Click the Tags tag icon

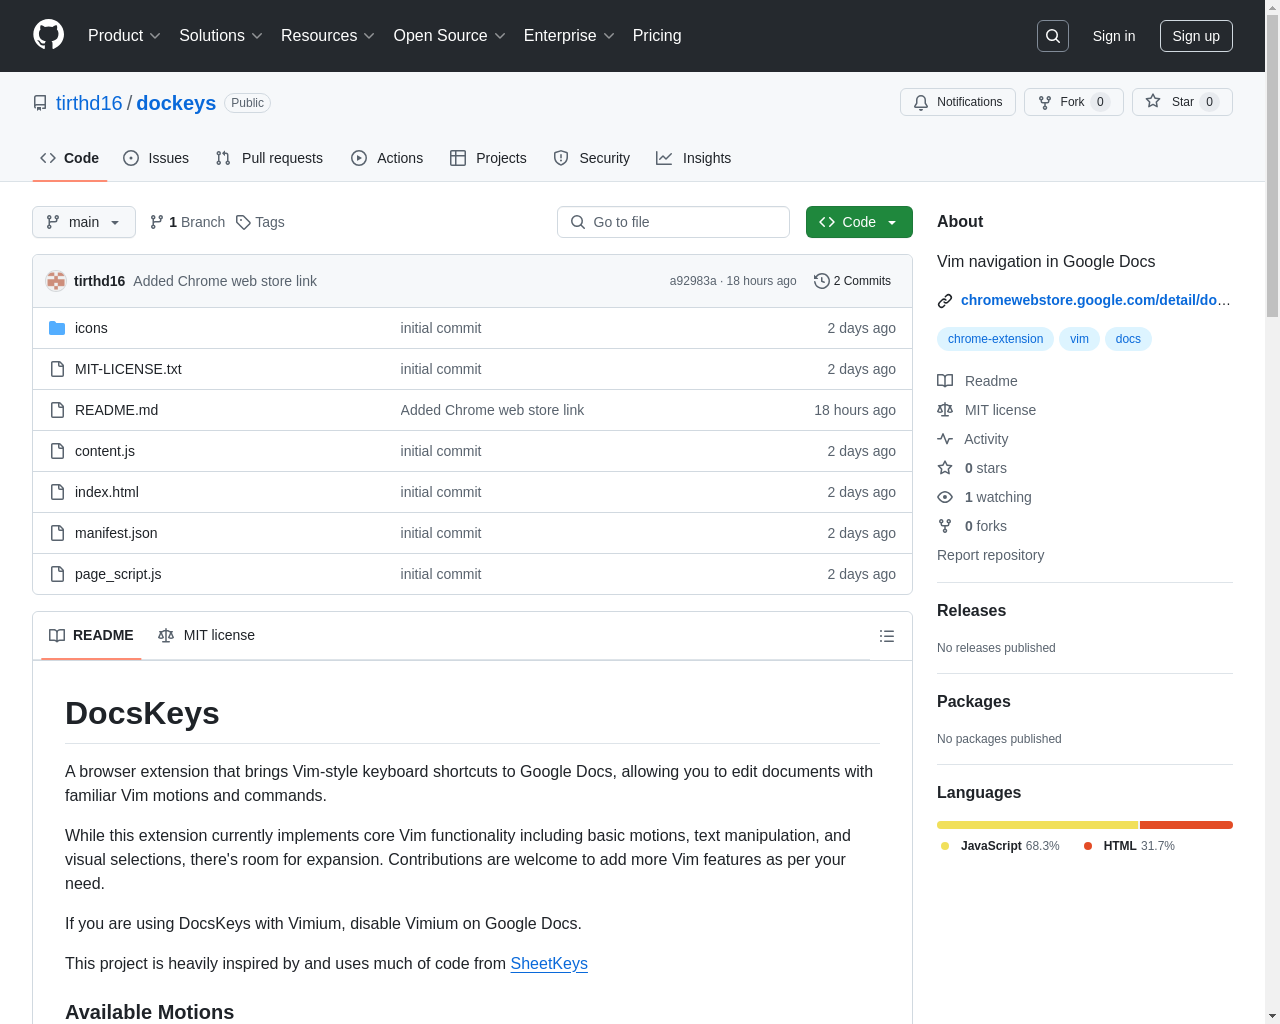(243, 222)
